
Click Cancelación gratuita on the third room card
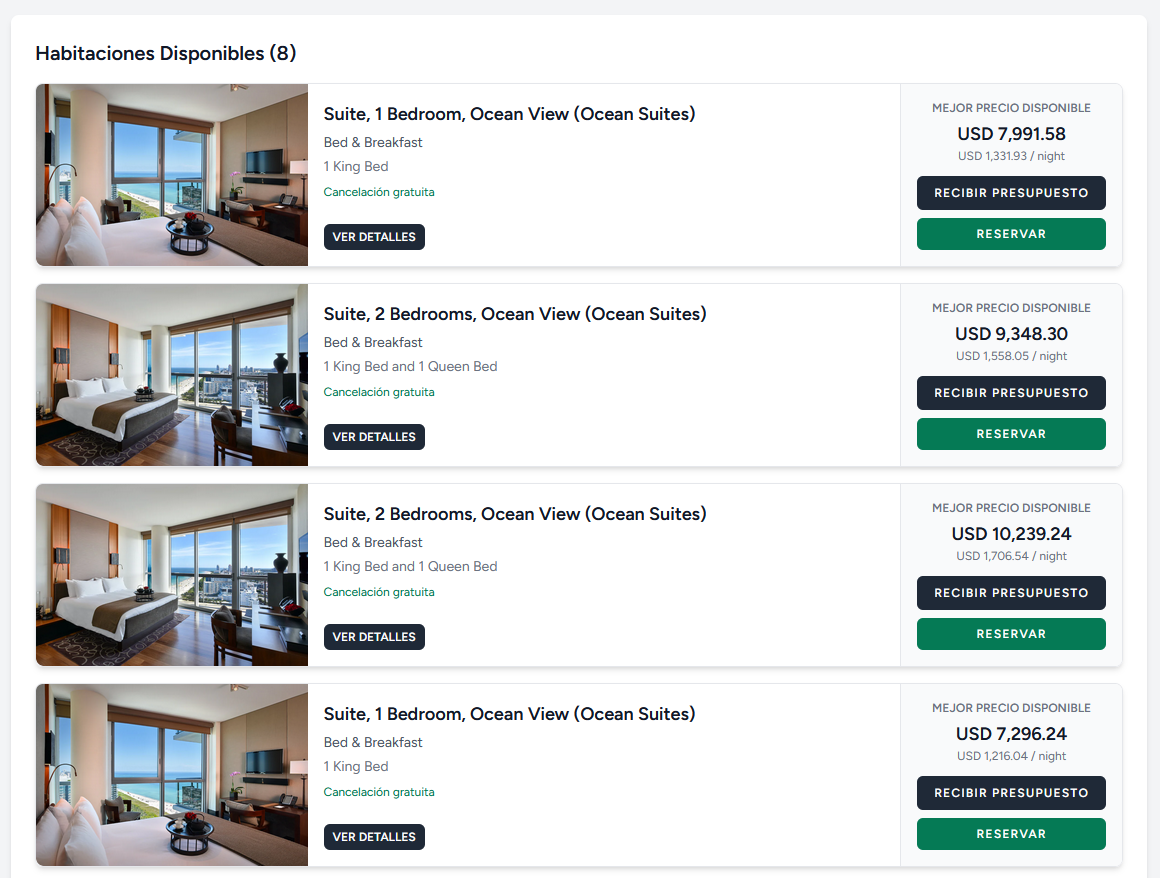tap(379, 591)
